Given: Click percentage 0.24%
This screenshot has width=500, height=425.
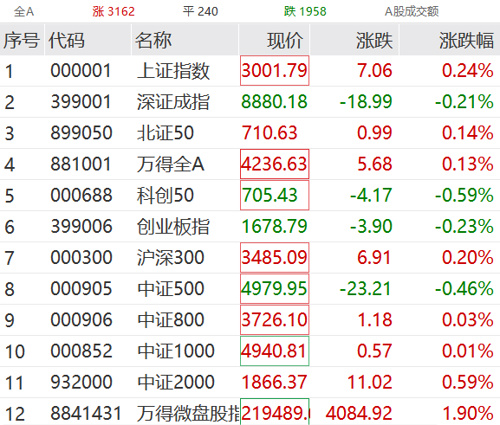Looking at the screenshot, I should point(468,71).
